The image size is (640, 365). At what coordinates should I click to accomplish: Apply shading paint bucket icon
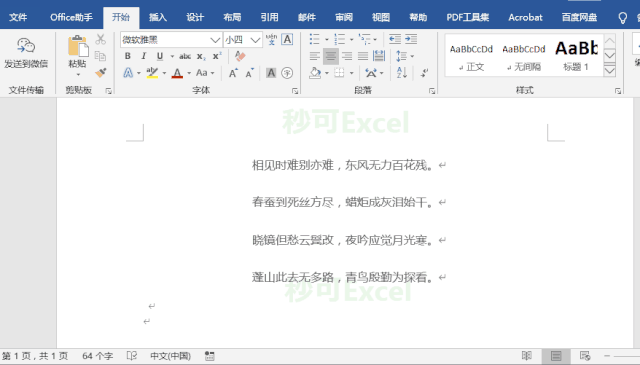(x=315, y=73)
